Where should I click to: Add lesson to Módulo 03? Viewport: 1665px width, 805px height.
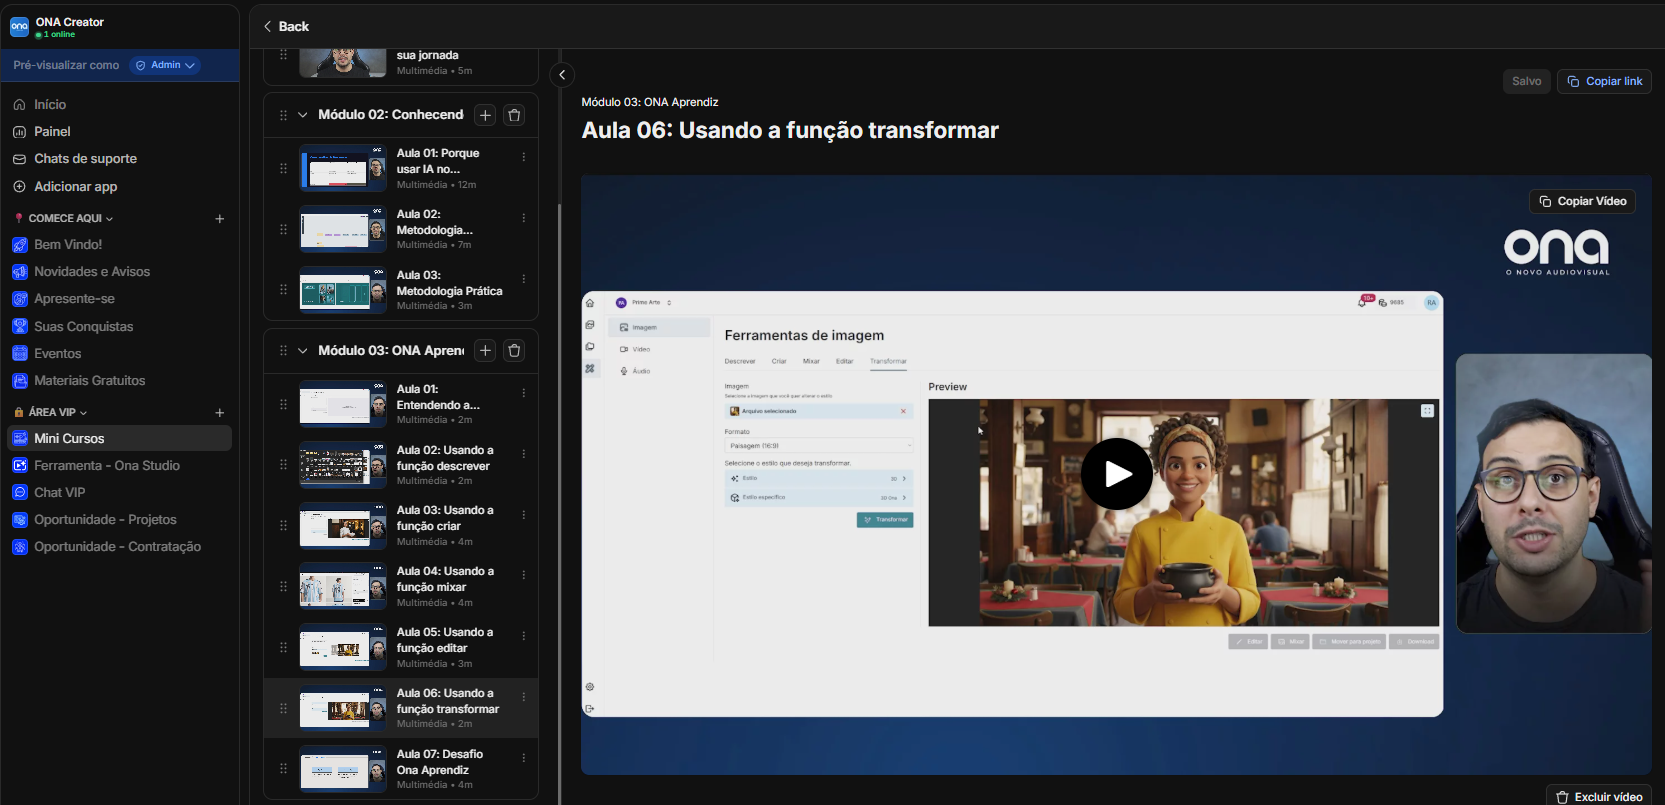[x=485, y=350]
